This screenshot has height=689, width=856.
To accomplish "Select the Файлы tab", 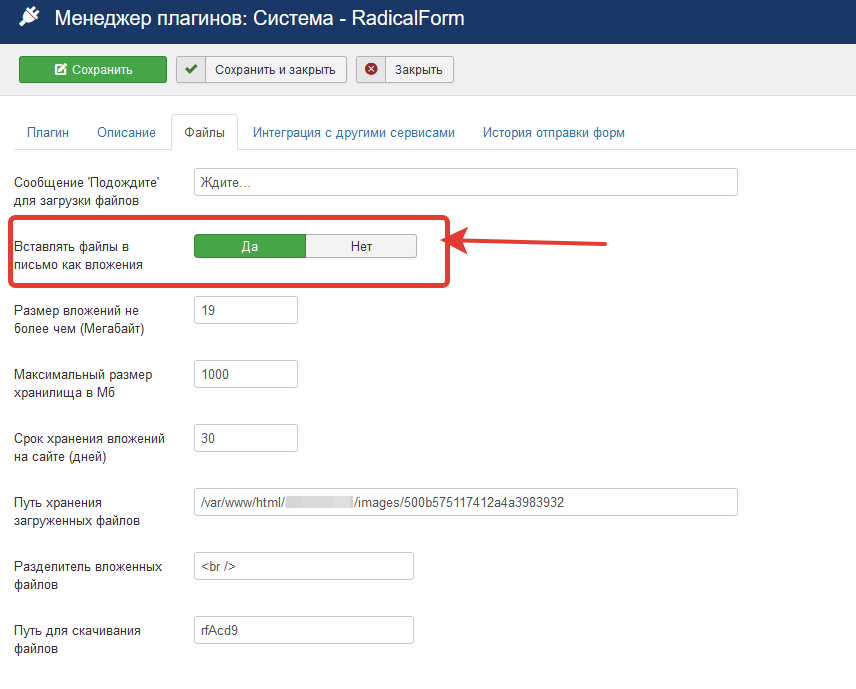I will click(204, 132).
